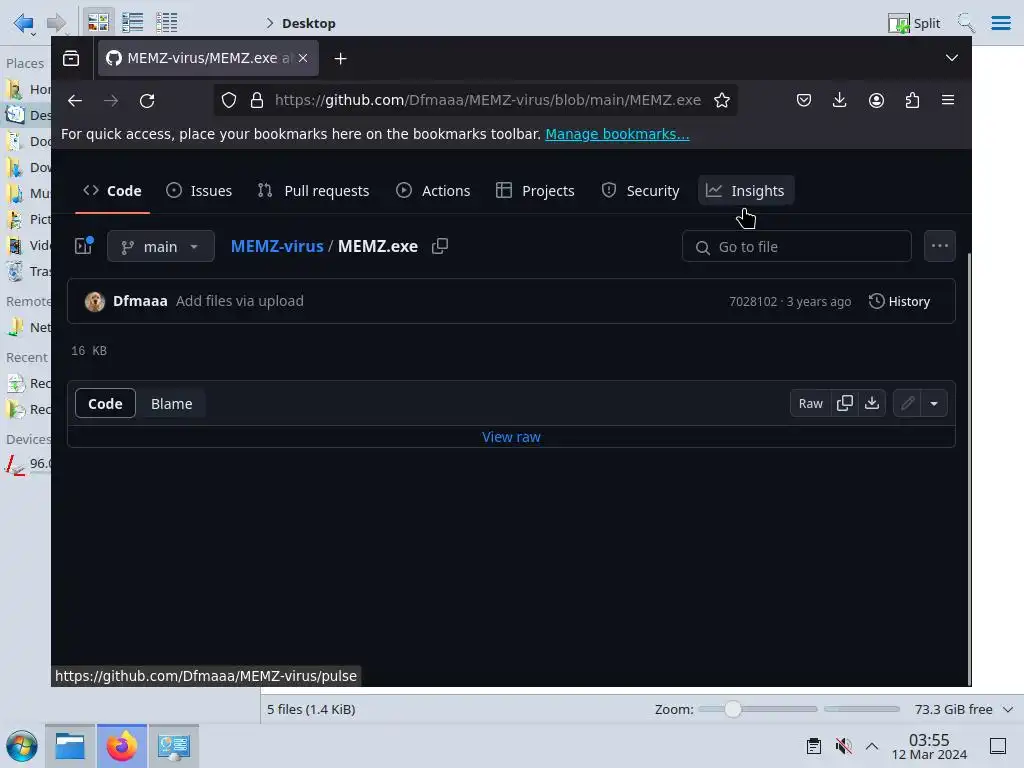Open the Insights tab
Screen dimensions: 1024x768
[746, 191]
